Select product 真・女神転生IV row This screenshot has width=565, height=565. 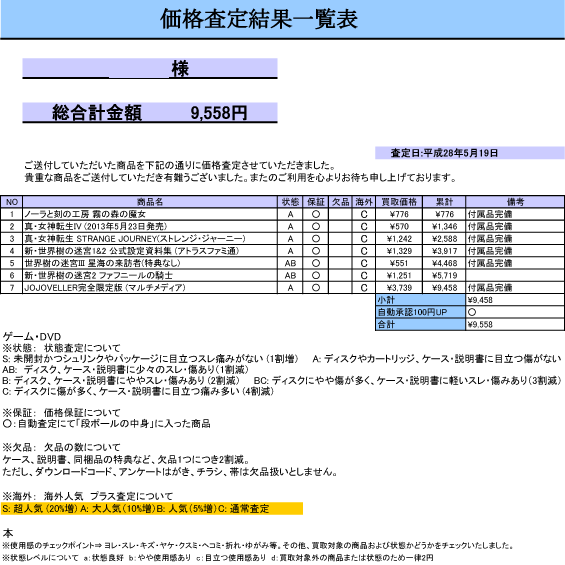click(150, 226)
